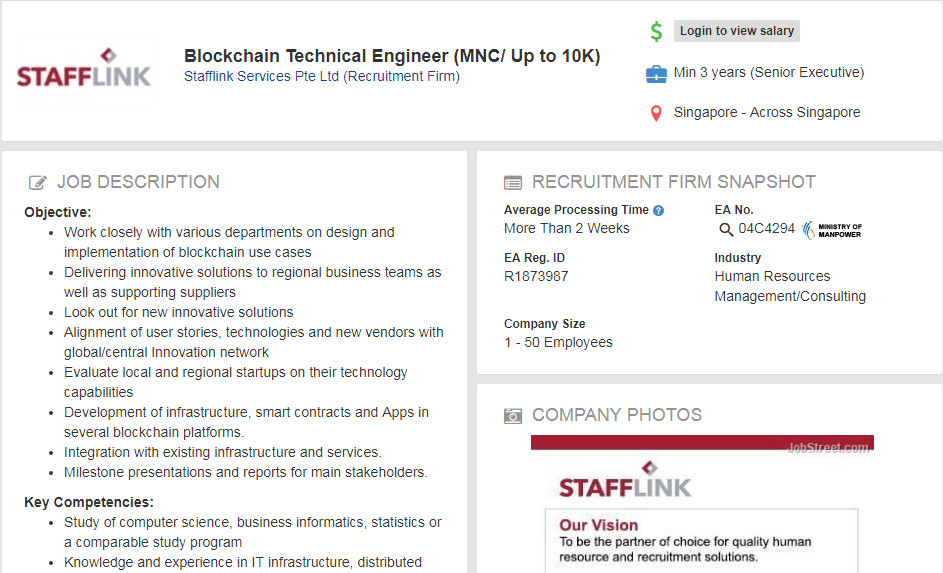Click the Blockchain Technical Engineer job title

392,56
